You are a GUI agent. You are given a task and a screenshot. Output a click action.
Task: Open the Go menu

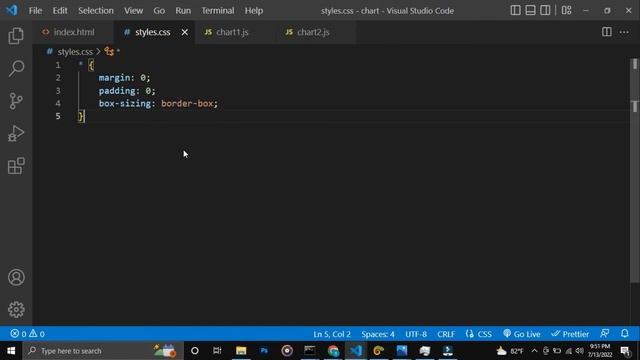(x=159, y=11)
